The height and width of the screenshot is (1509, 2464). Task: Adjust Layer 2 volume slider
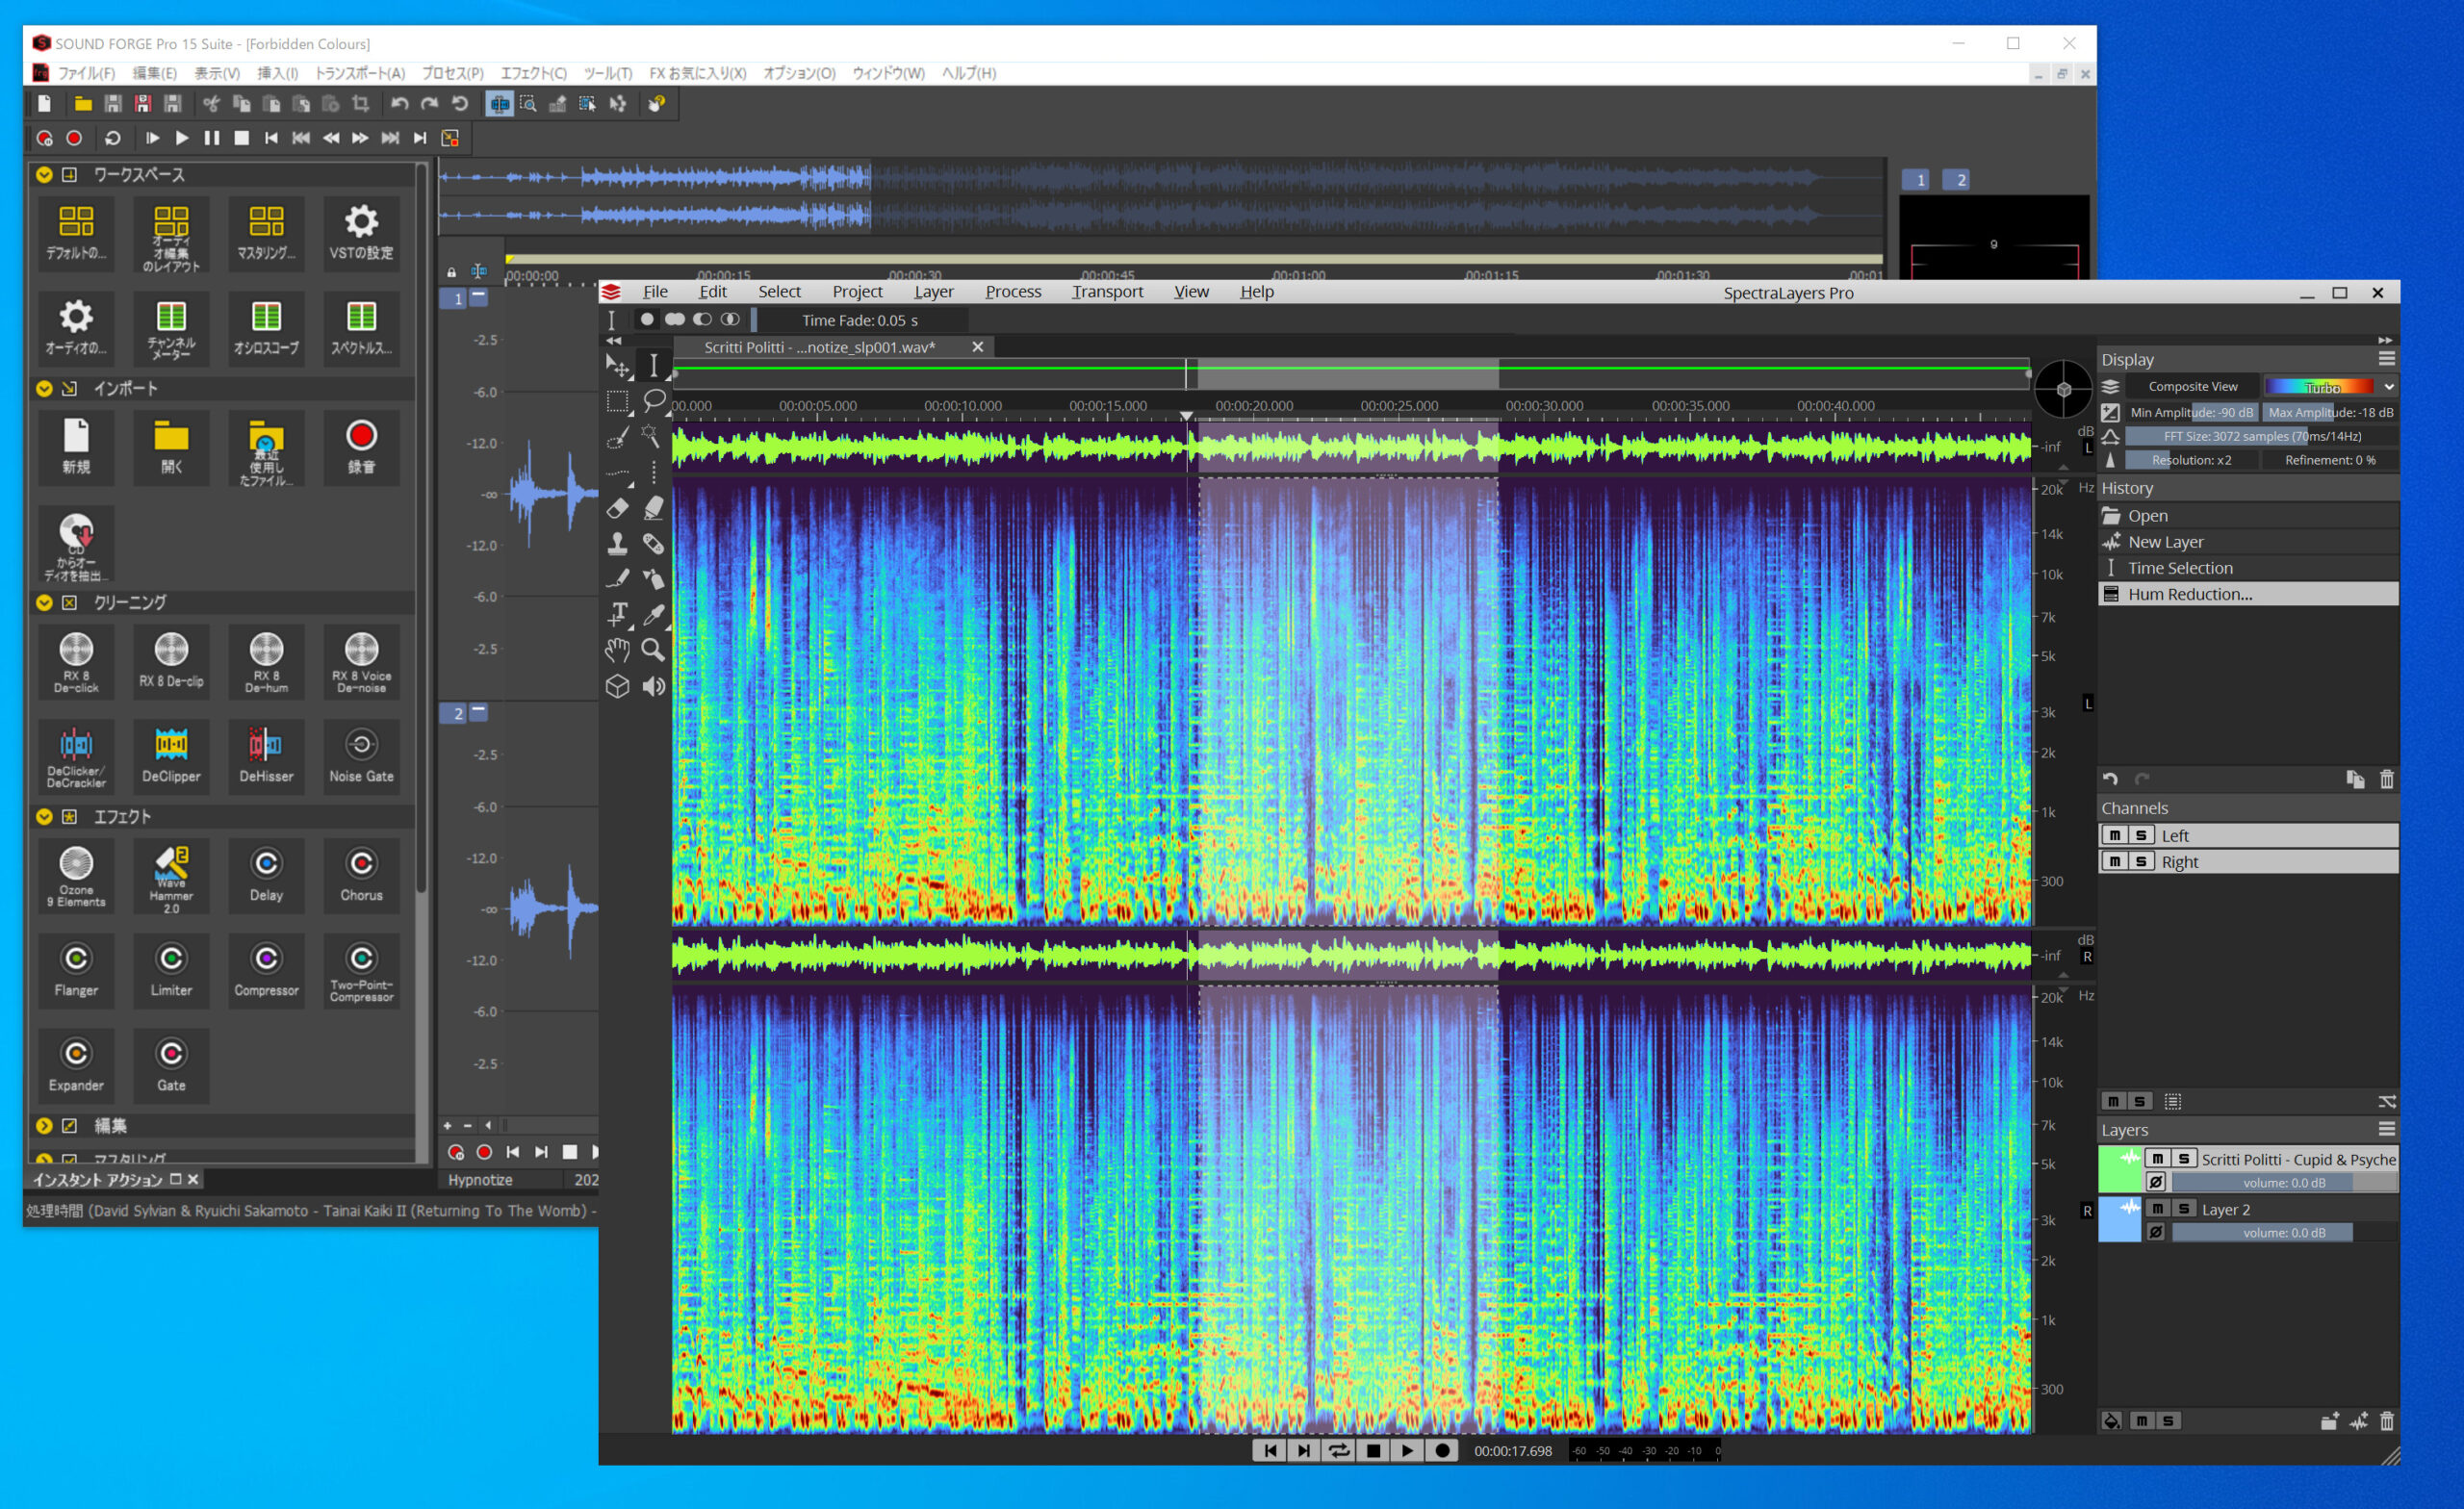click(x=2284, y=1232)
